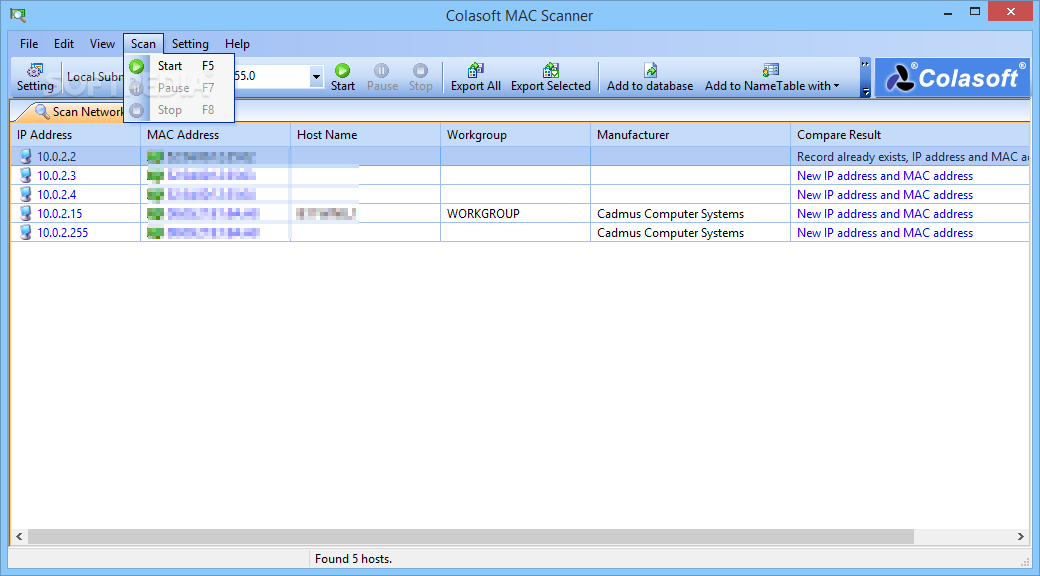Image resolution: width=1040 pixels, height=576 pixels.
Task: Click computer icon beside 10.0.2.15
Action: 25,214
